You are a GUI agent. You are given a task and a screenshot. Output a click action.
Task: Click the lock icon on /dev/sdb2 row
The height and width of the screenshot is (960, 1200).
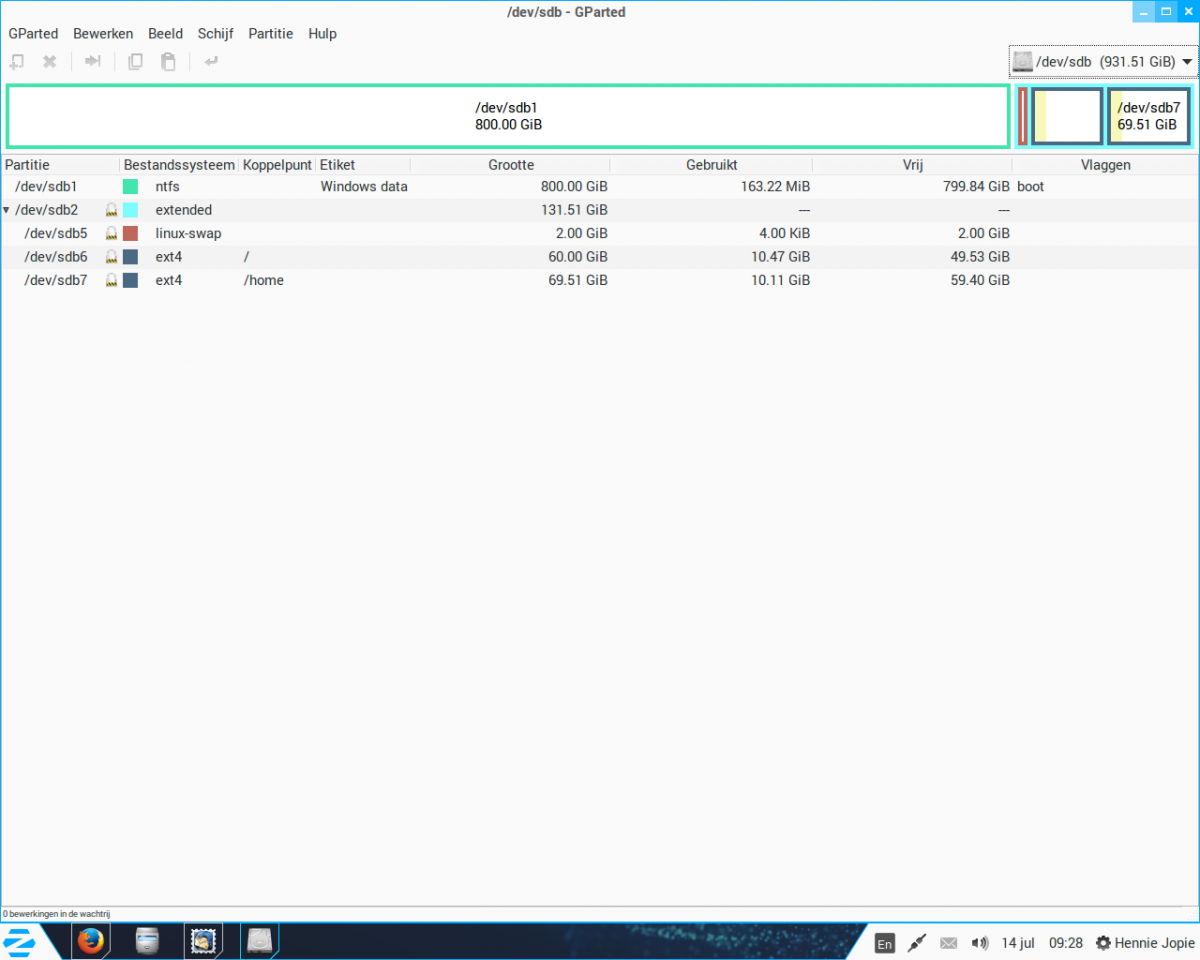(x=112, y=210)
